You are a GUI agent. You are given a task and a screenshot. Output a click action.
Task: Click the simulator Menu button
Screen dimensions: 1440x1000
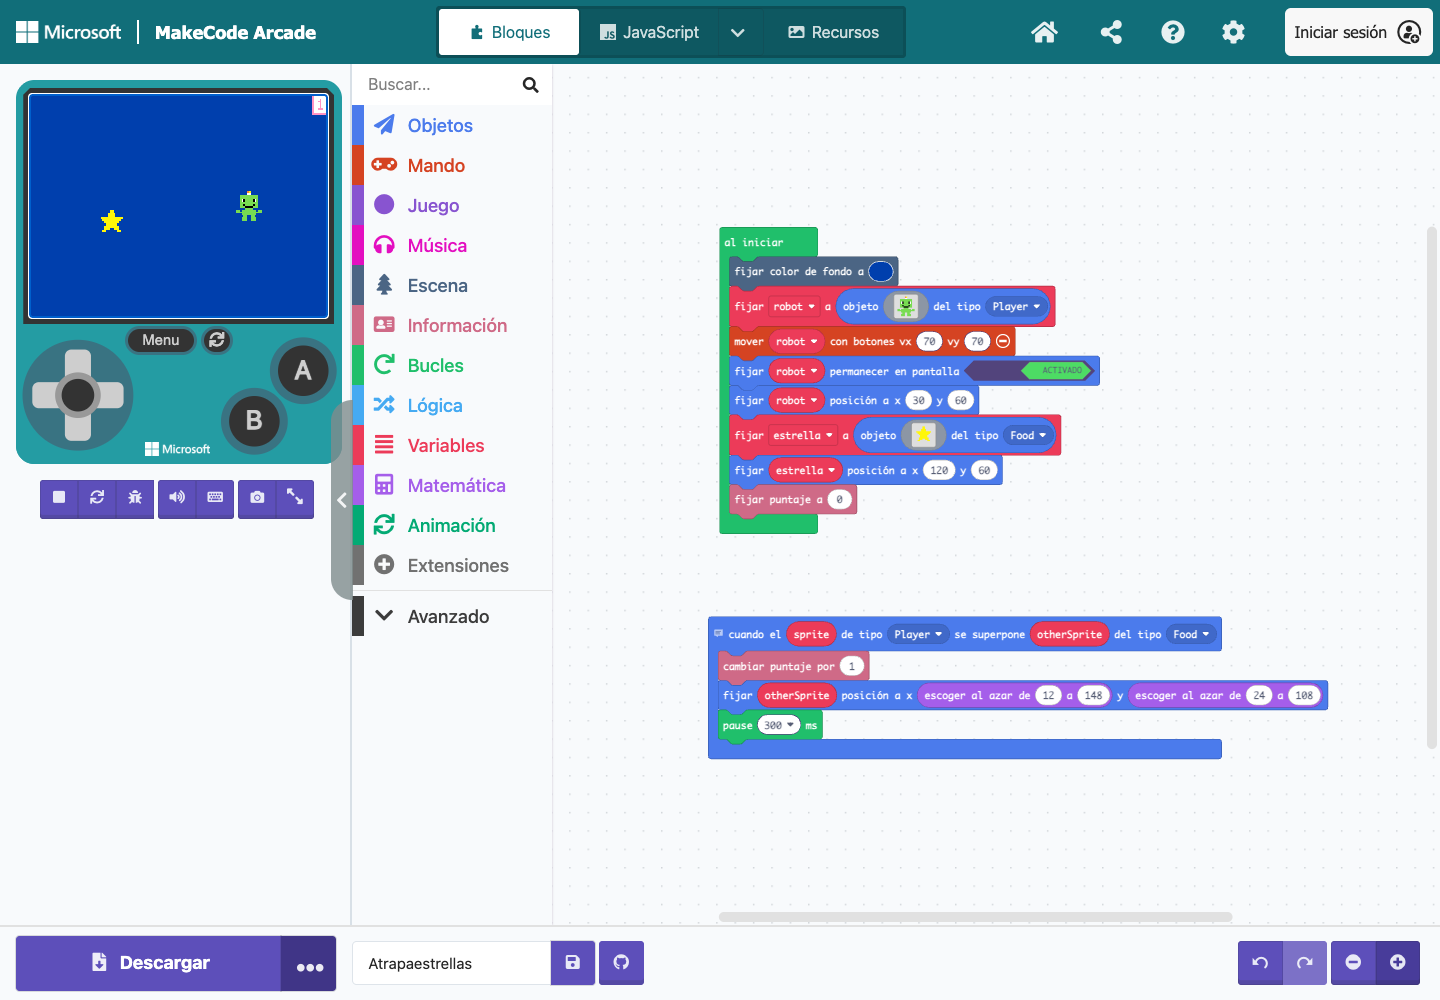pyautogui.click(x=160, y=340)
